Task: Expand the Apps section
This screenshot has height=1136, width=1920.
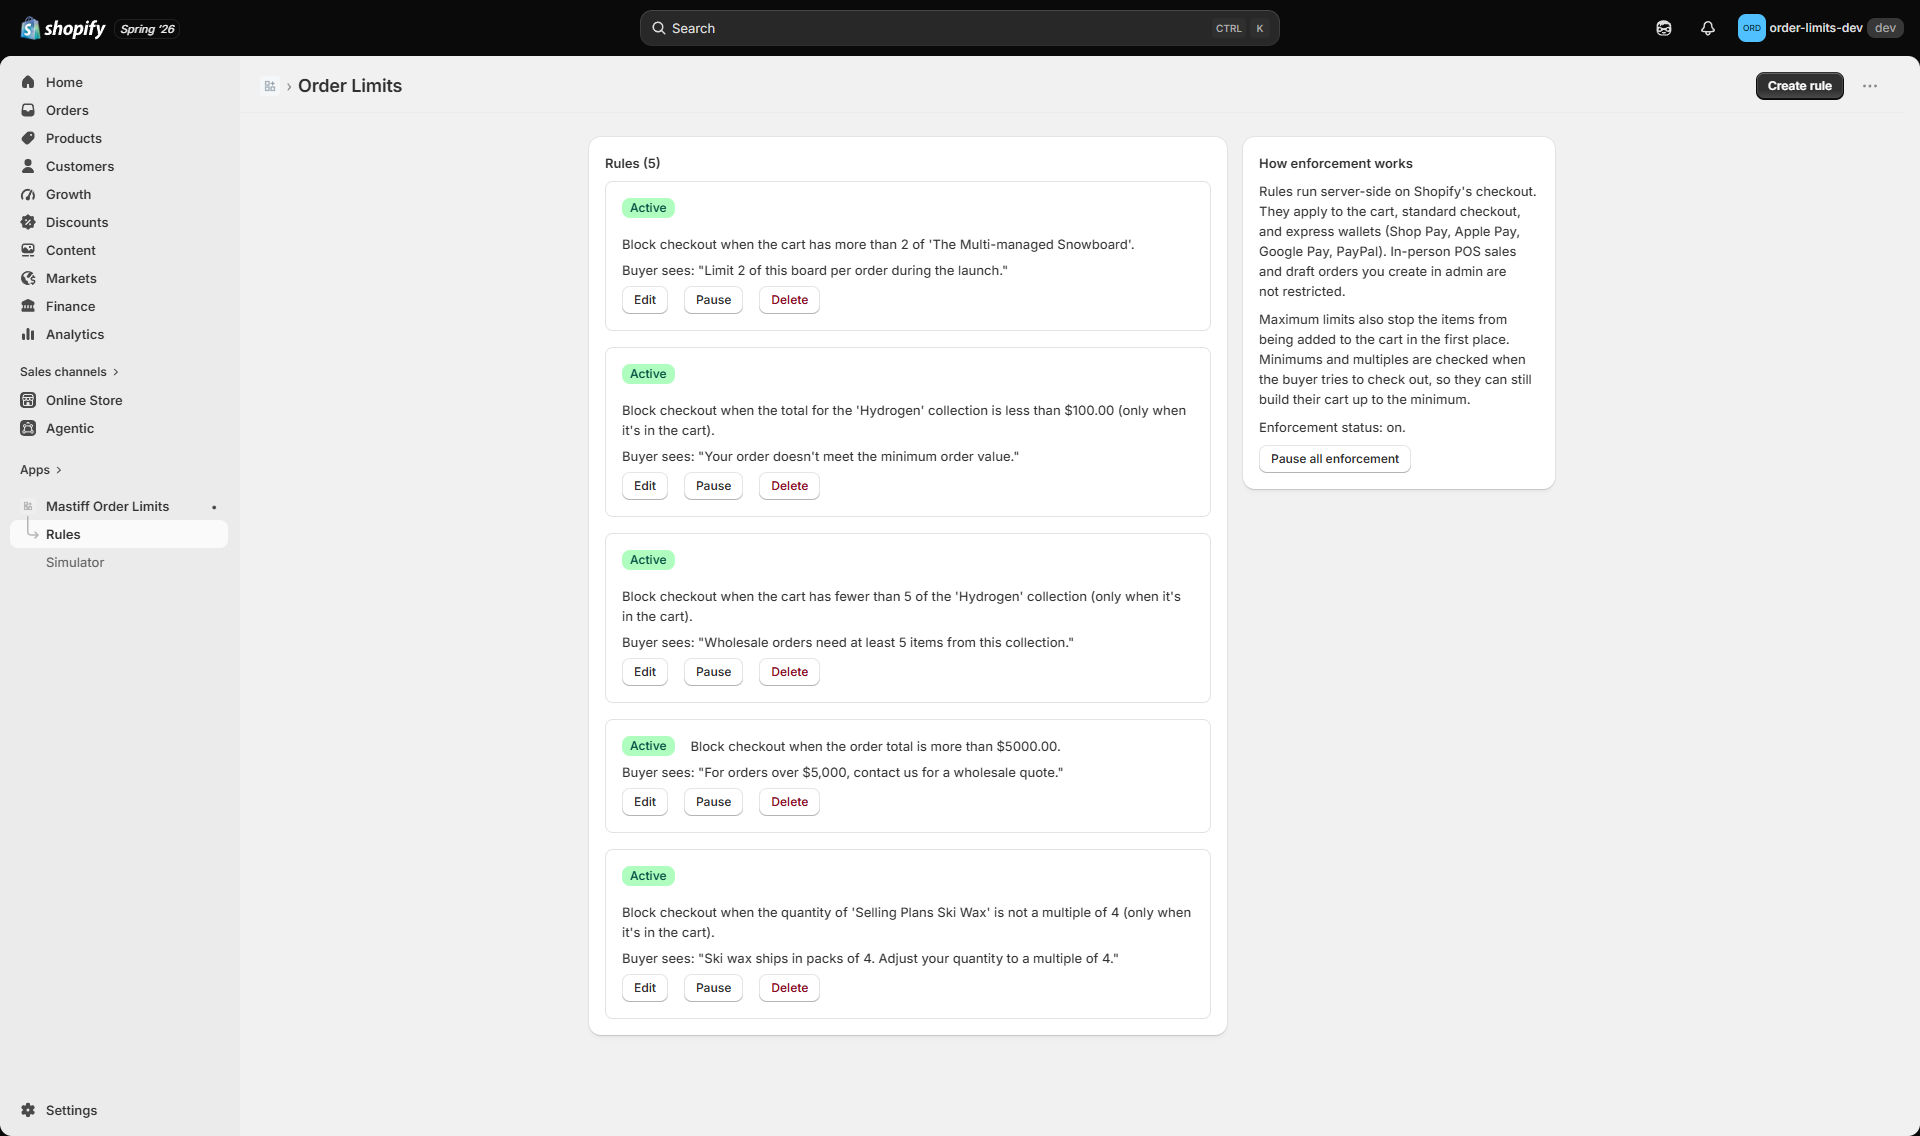Action: pos(41,470)
